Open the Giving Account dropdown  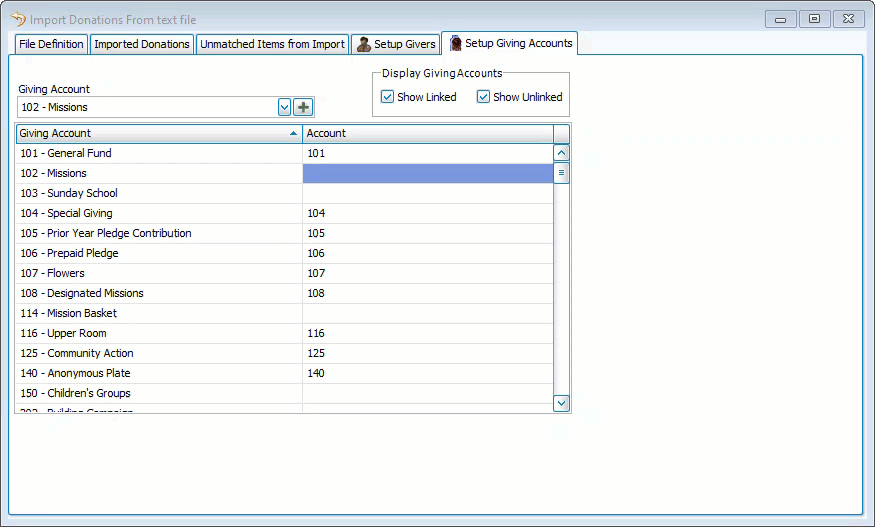pyautogui.click(x=284, y=107)
